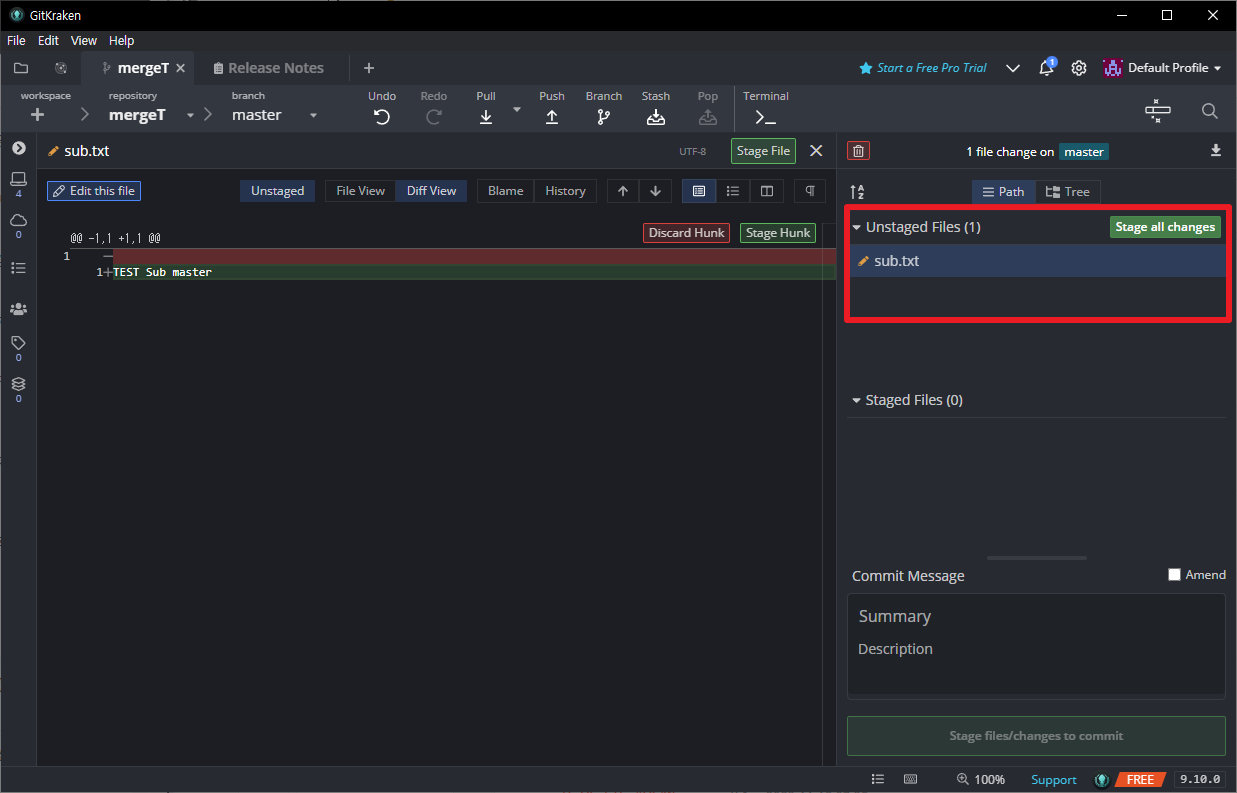Stash changes with the Stash icon
This screenshot has width=1237, height=793.
pos(656,116)
